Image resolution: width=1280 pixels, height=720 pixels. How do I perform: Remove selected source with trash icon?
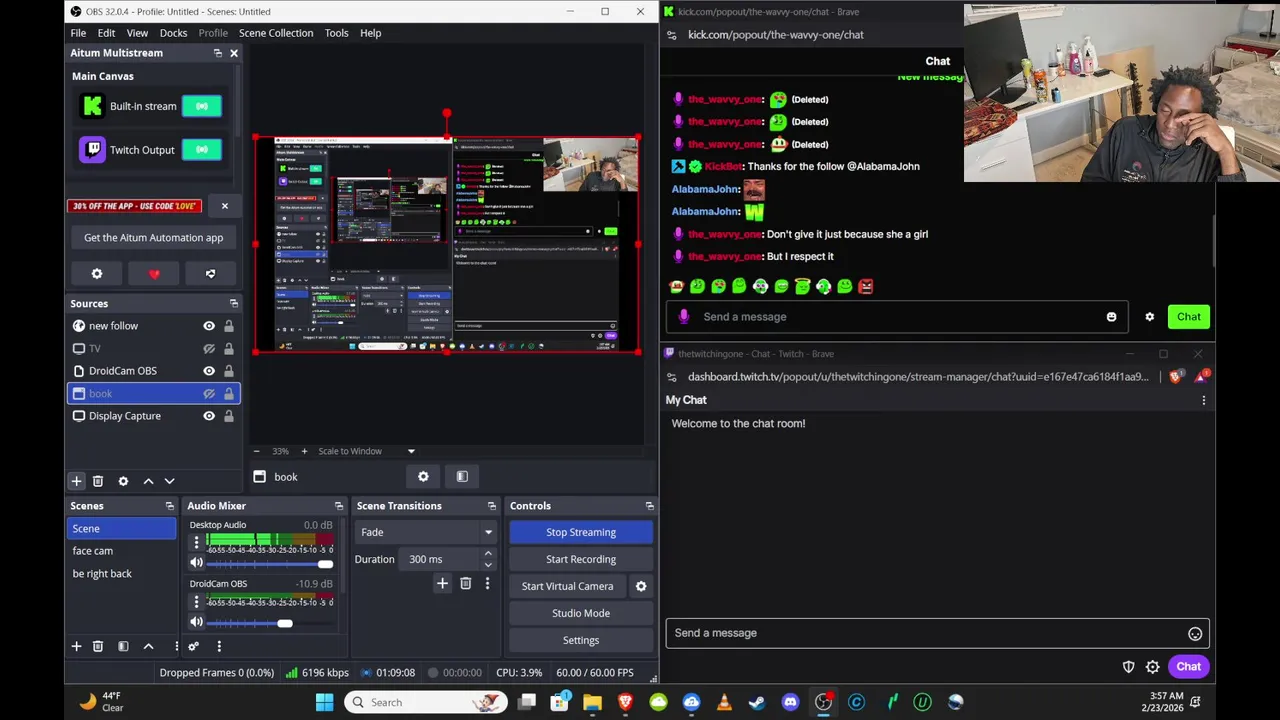pyautogui.click(x=98, y=481)
